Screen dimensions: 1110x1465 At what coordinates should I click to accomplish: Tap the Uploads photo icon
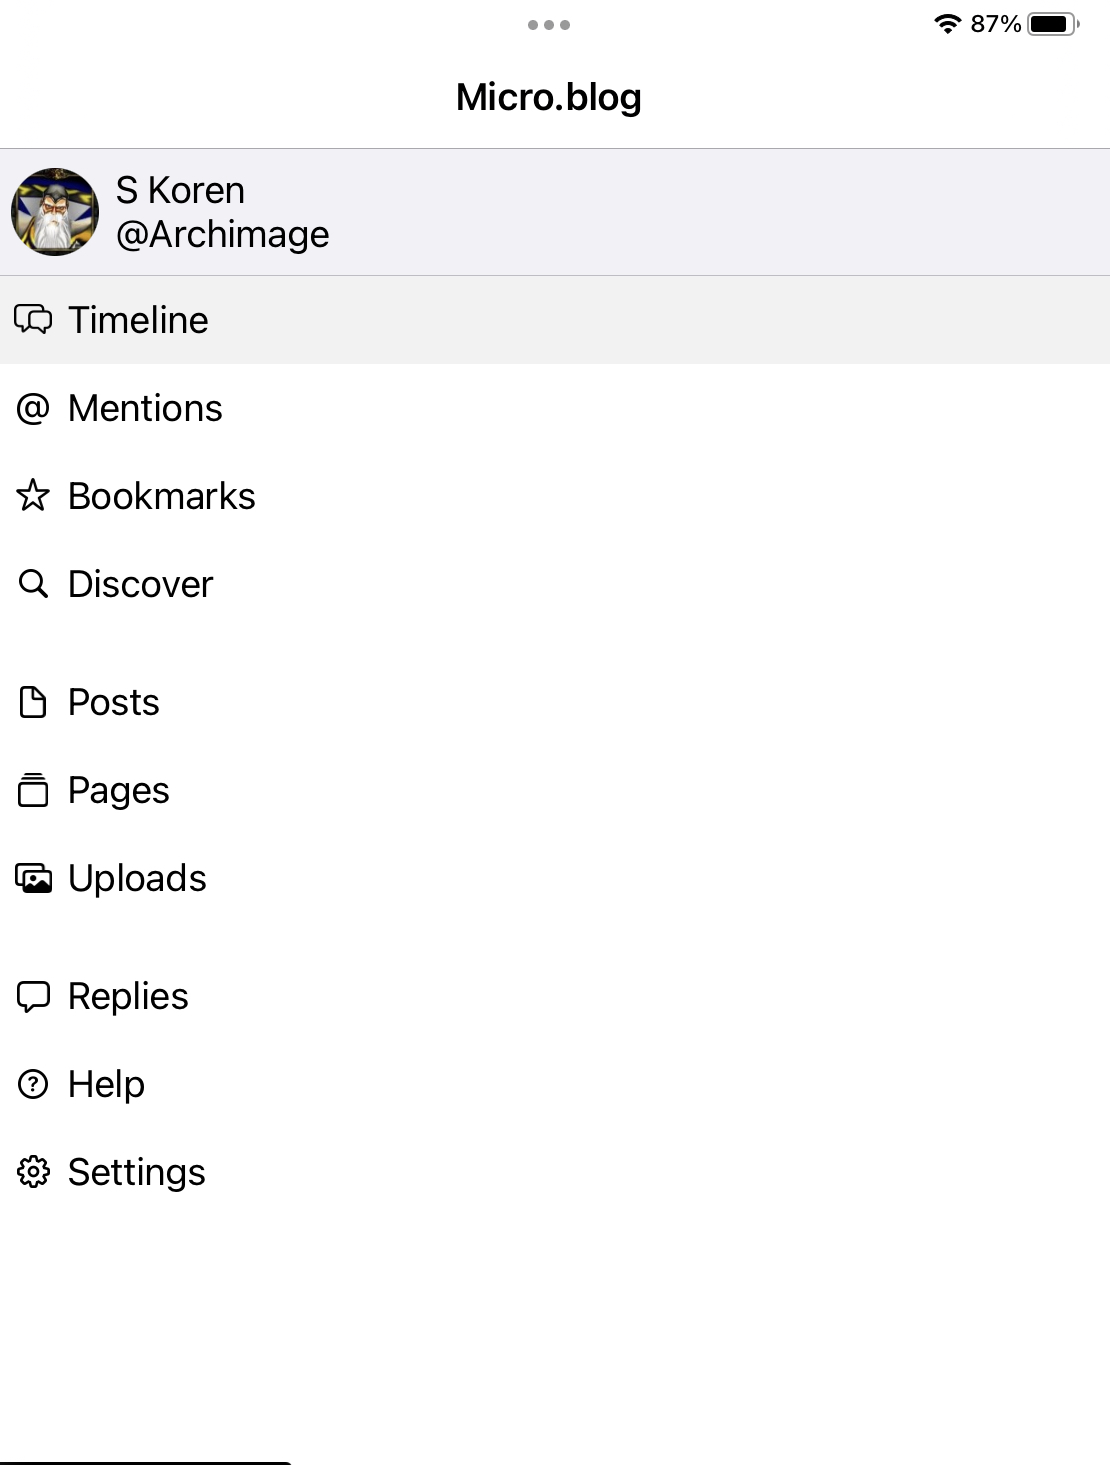tap(33, 878)
